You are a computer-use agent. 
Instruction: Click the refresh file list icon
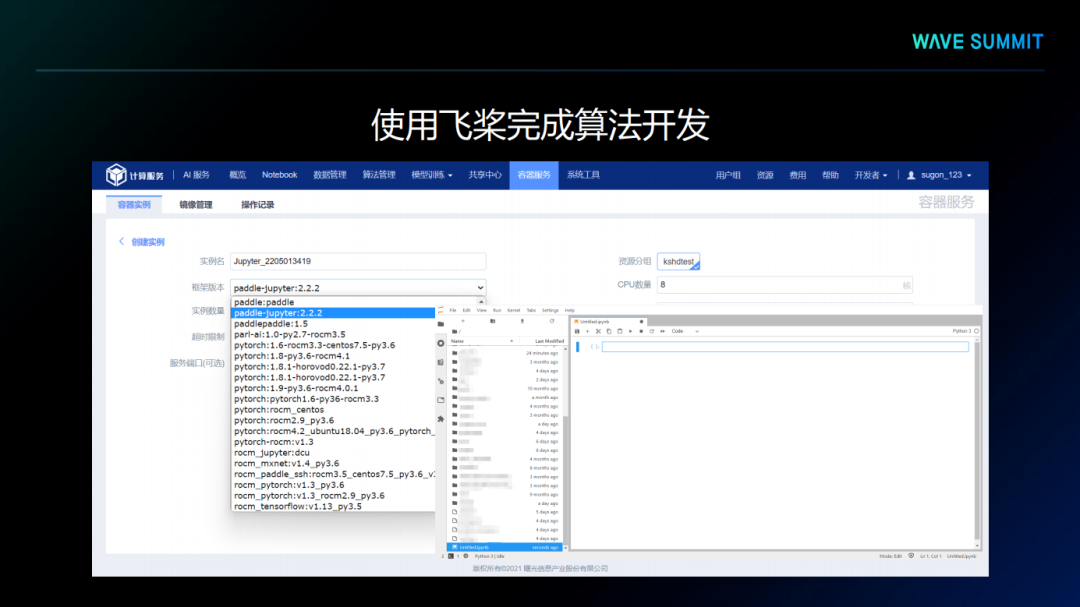(551, 321)
